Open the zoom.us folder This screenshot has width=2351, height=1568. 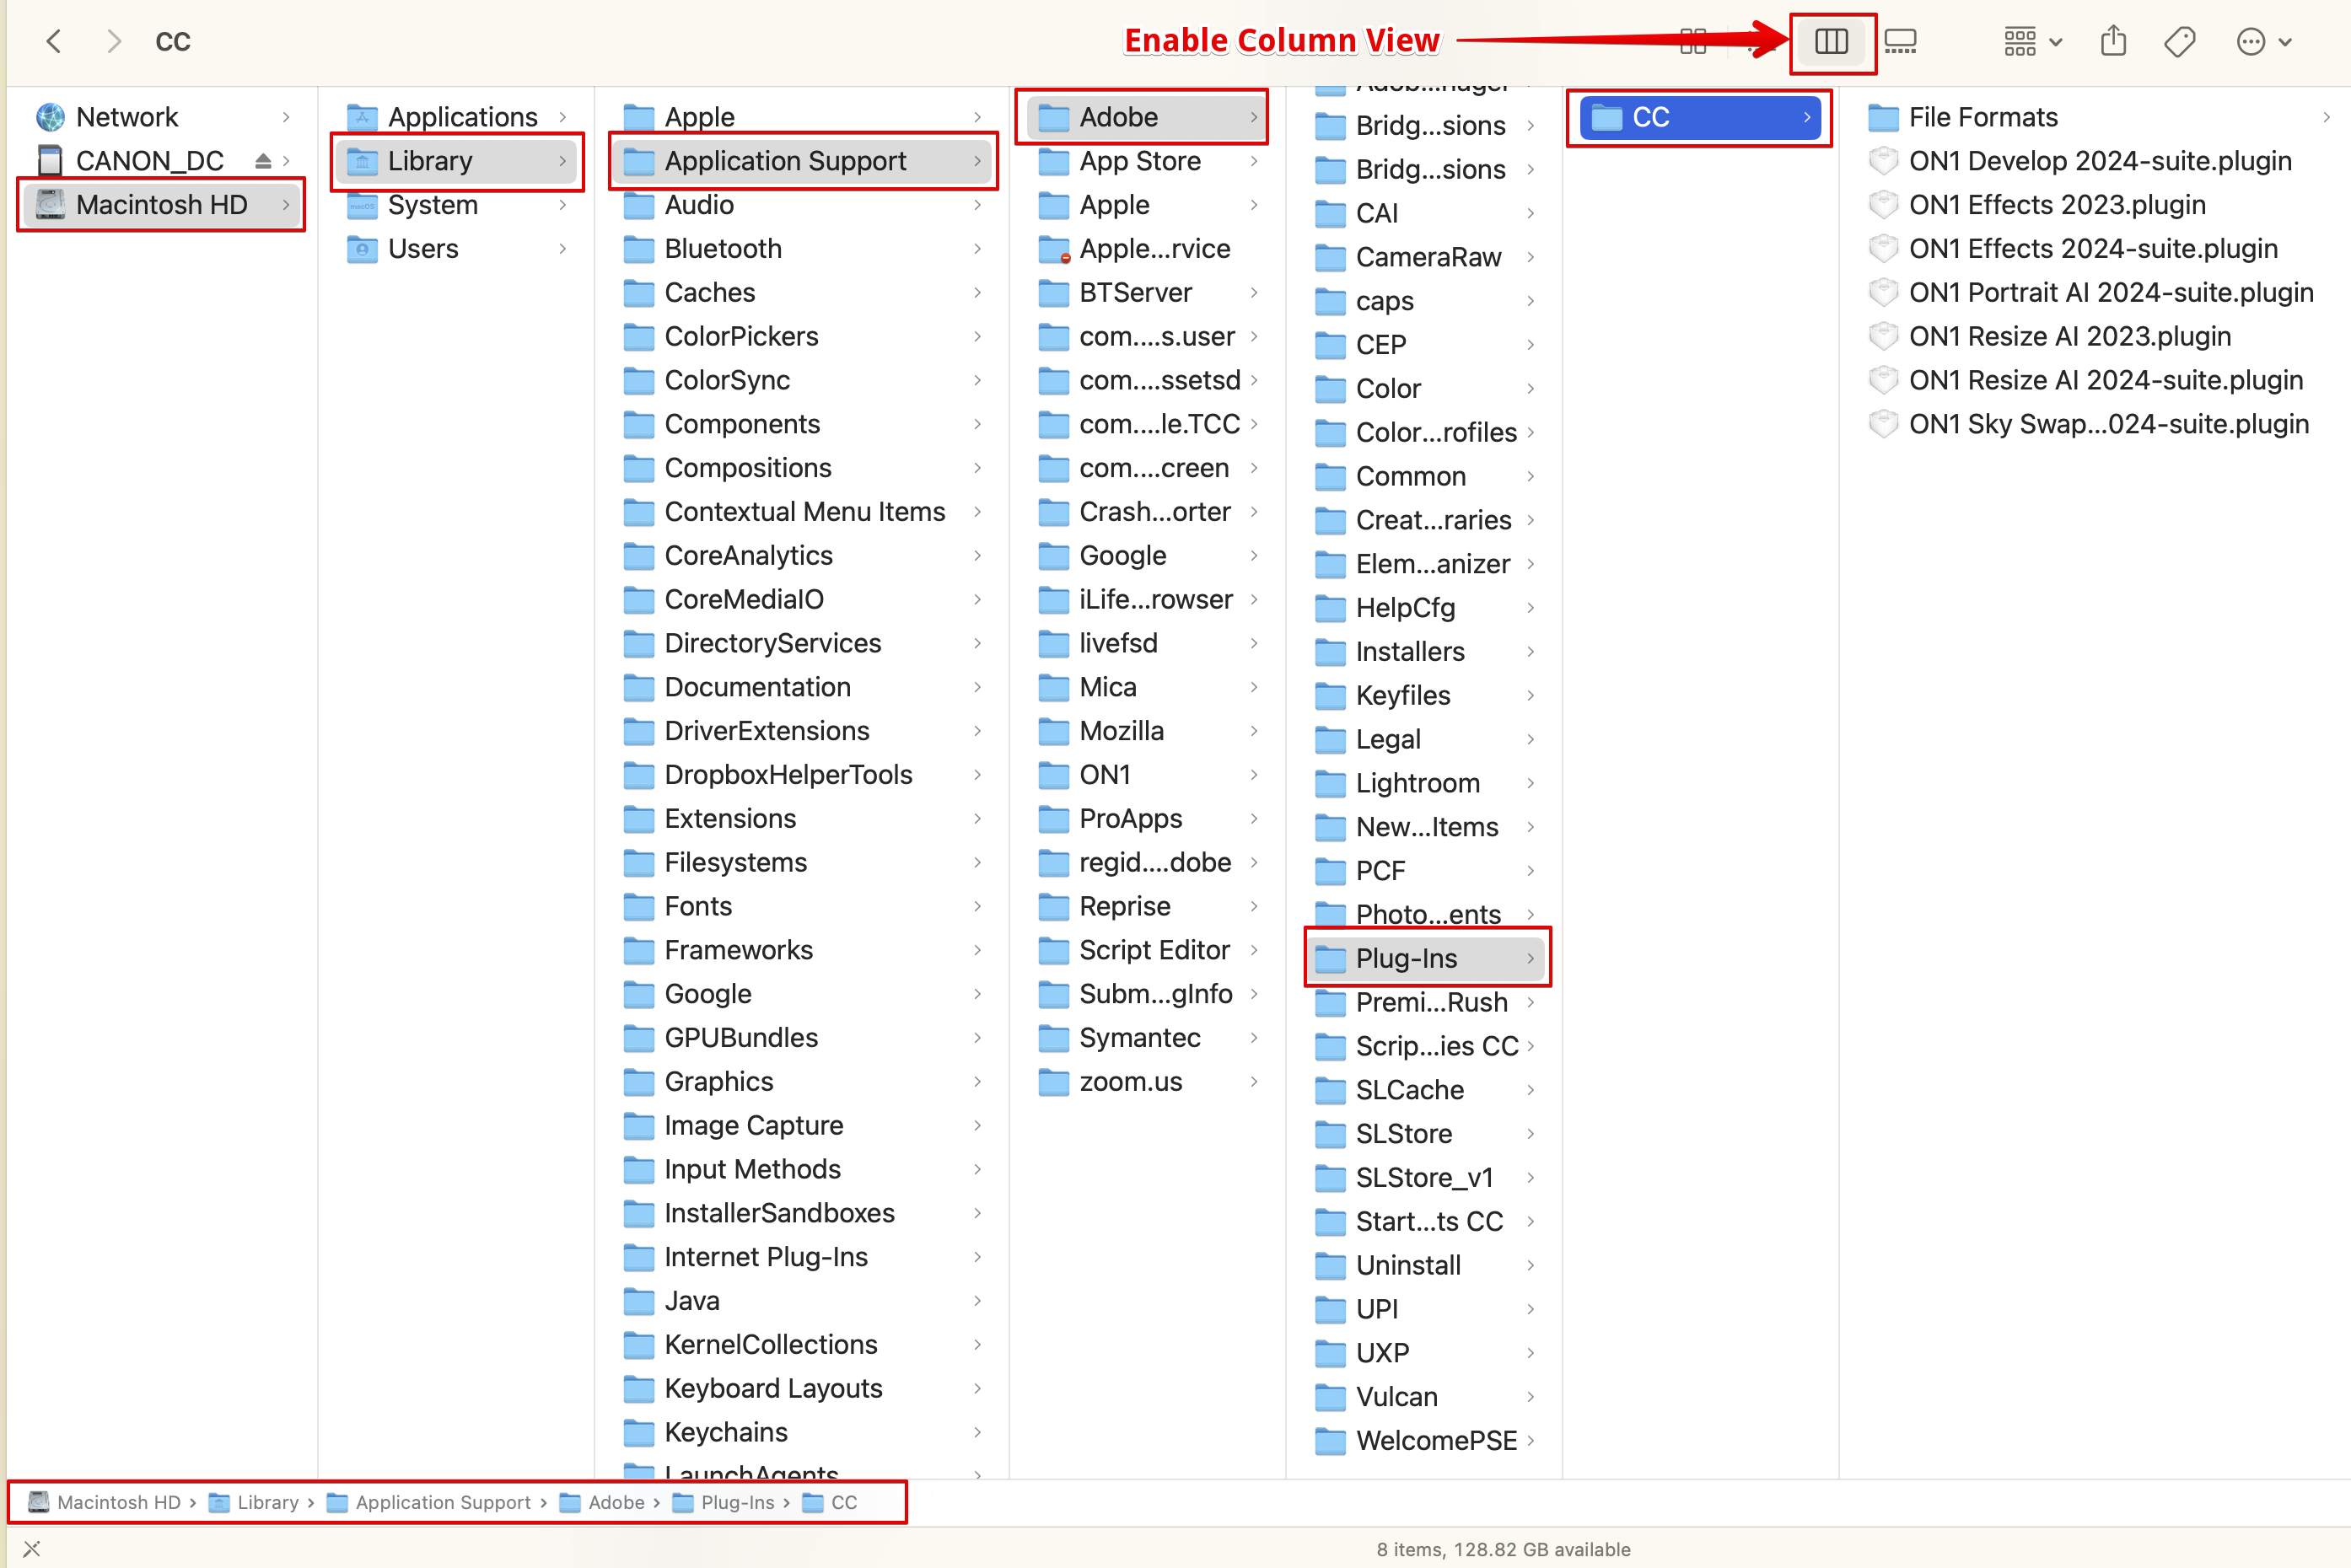click(x=1147, y=1082)
